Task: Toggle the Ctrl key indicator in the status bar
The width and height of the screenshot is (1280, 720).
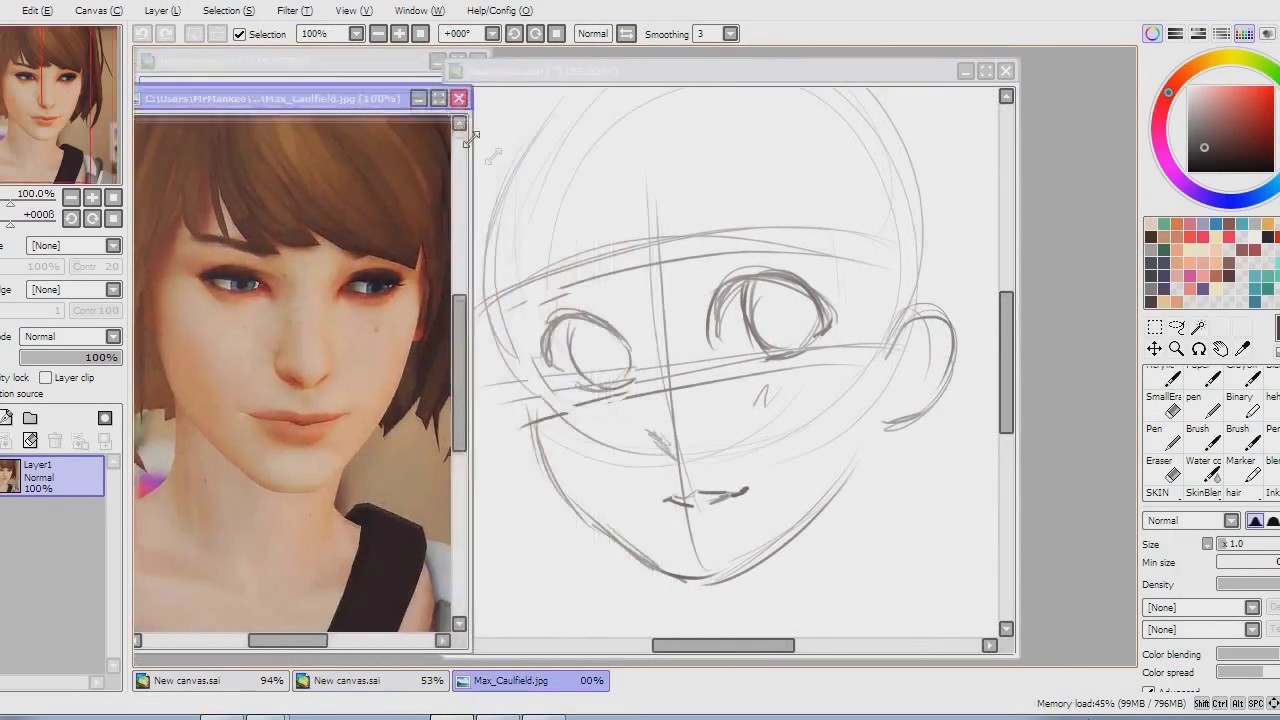Action: [x=1220, y=704]
